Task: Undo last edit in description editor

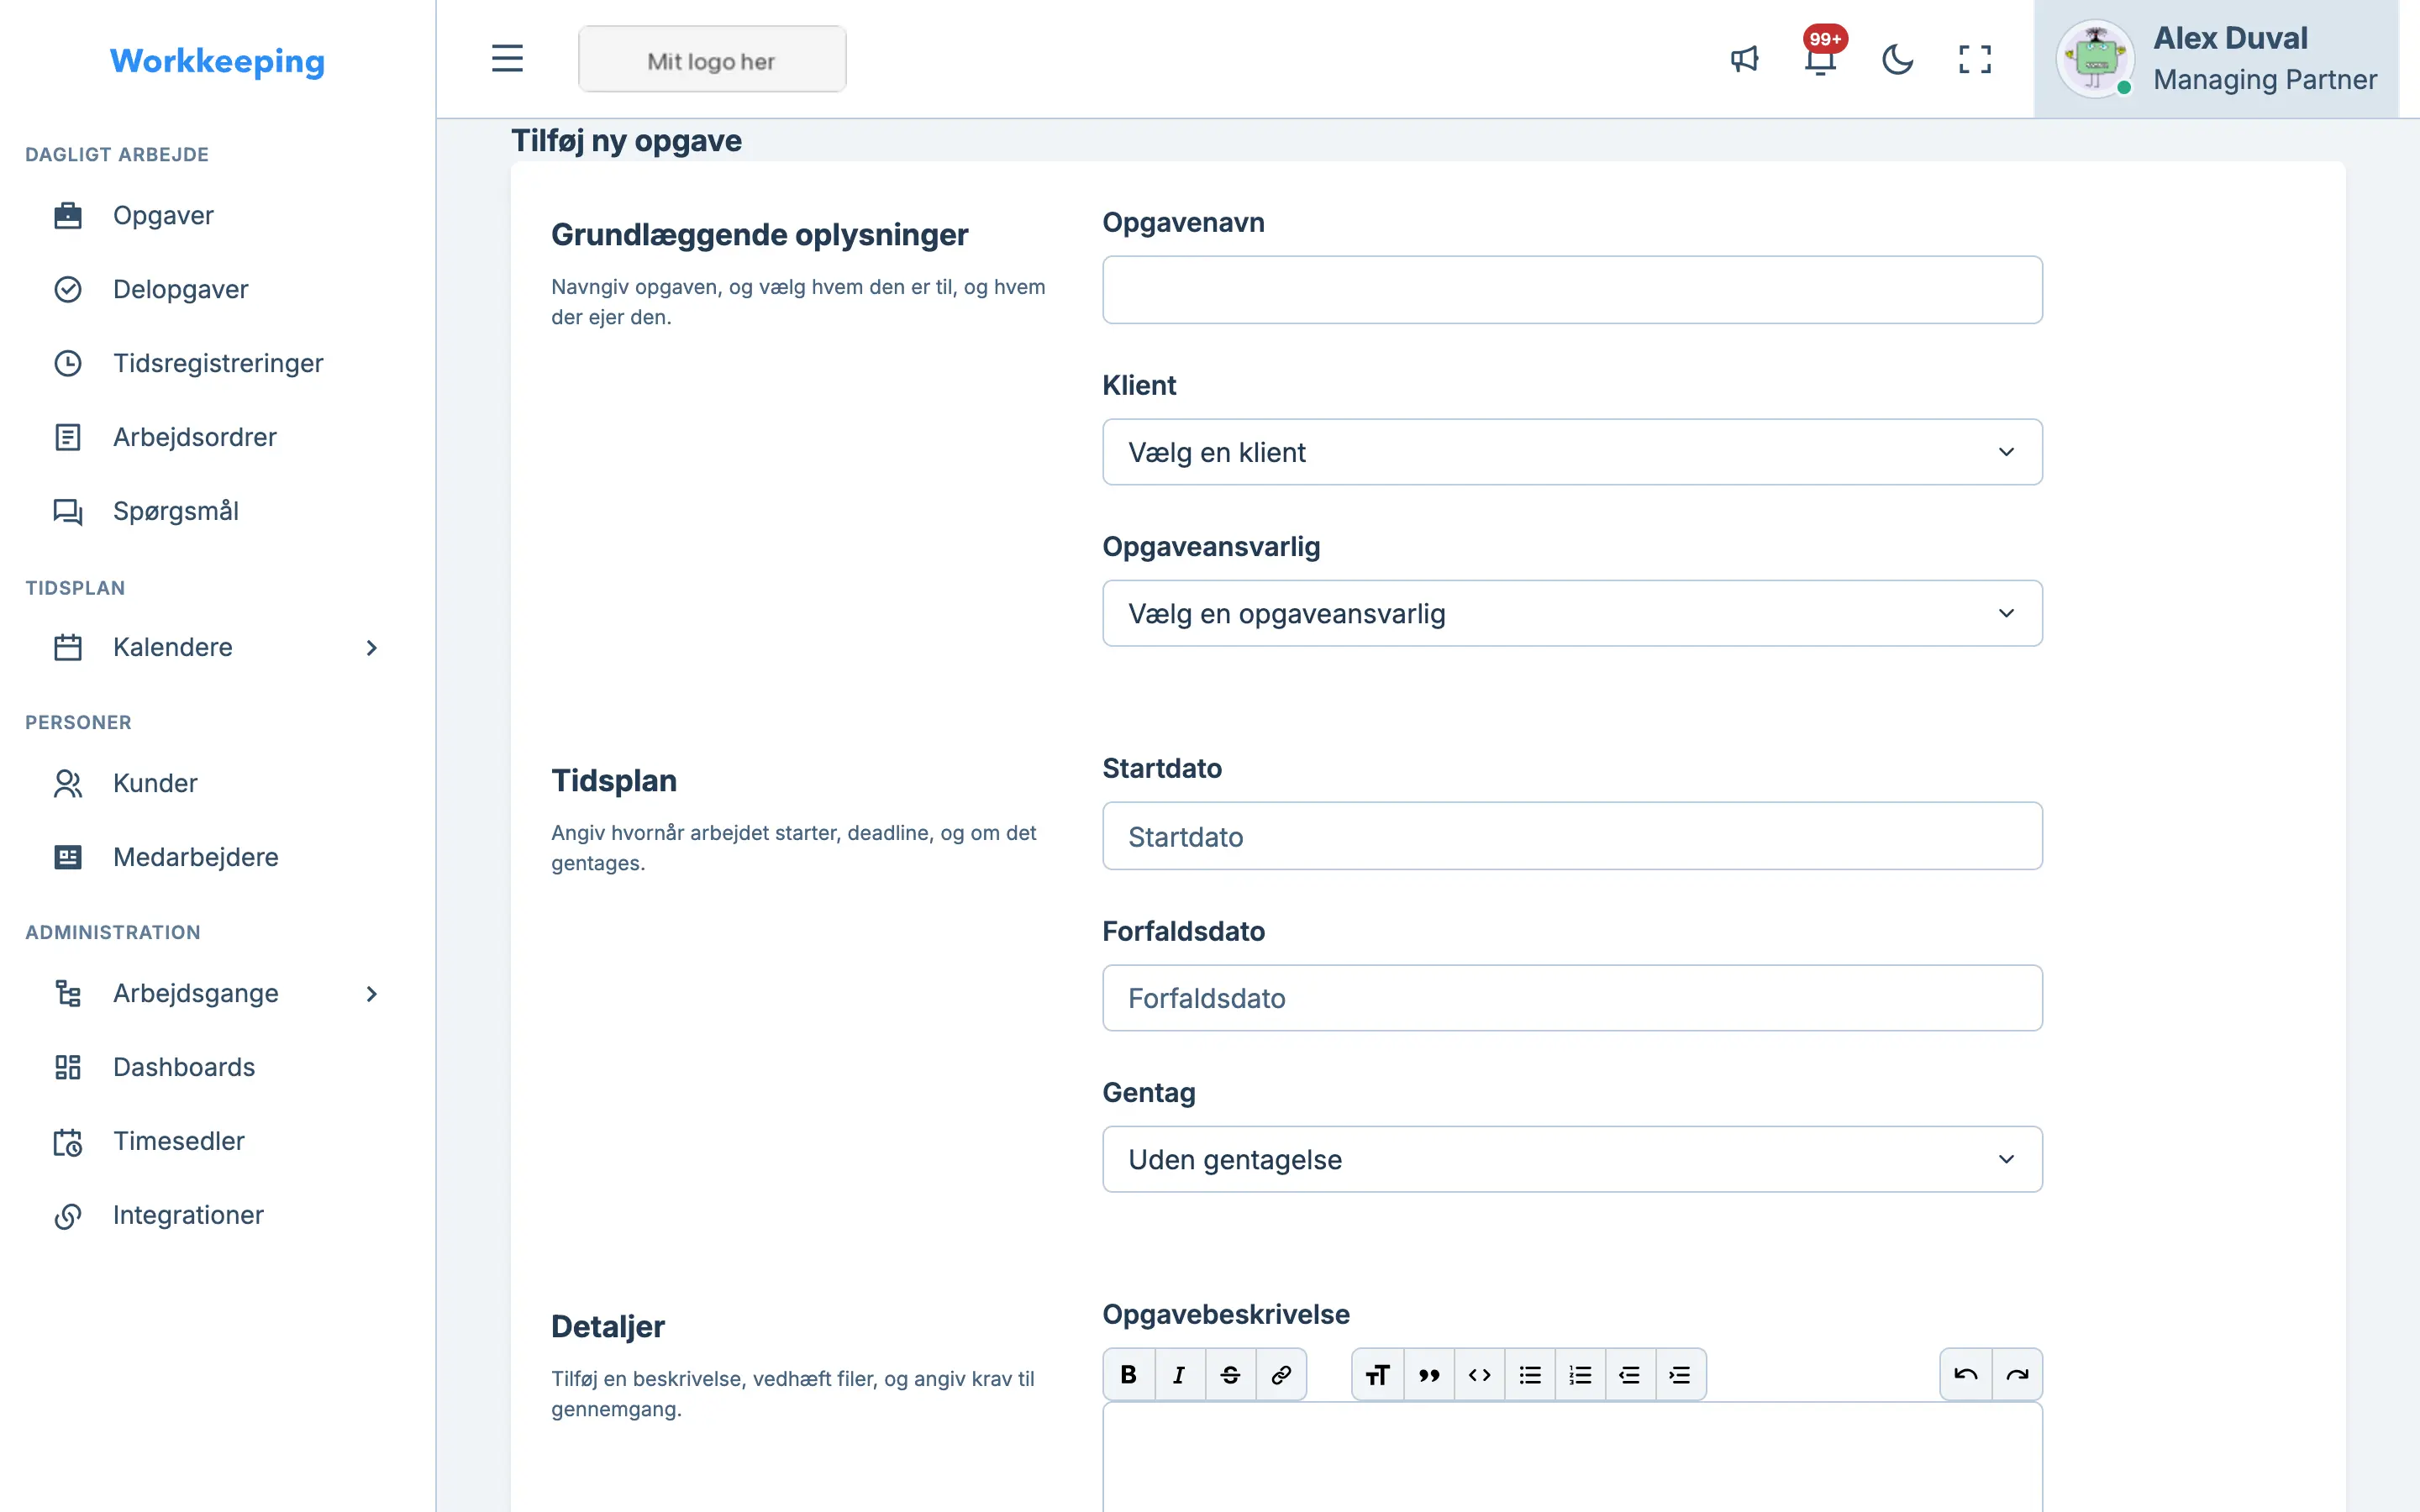Action: [1966, 1374]
